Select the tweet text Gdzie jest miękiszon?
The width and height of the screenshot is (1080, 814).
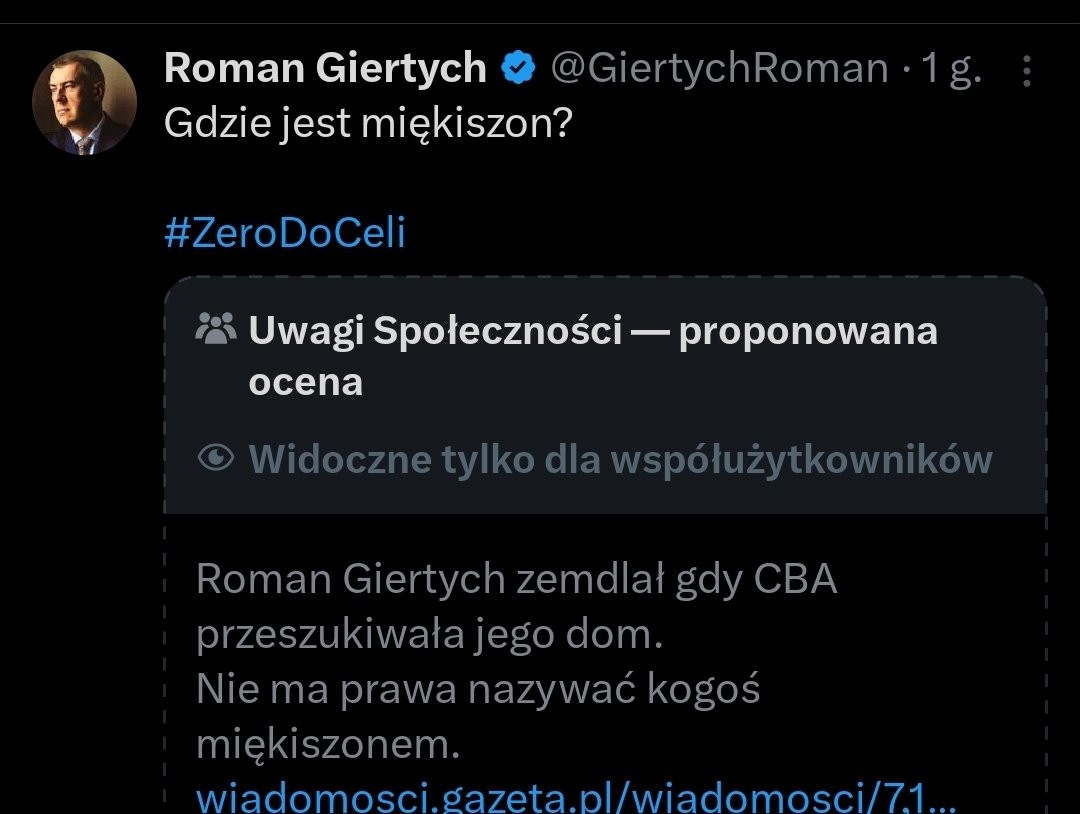coord(368,125)
